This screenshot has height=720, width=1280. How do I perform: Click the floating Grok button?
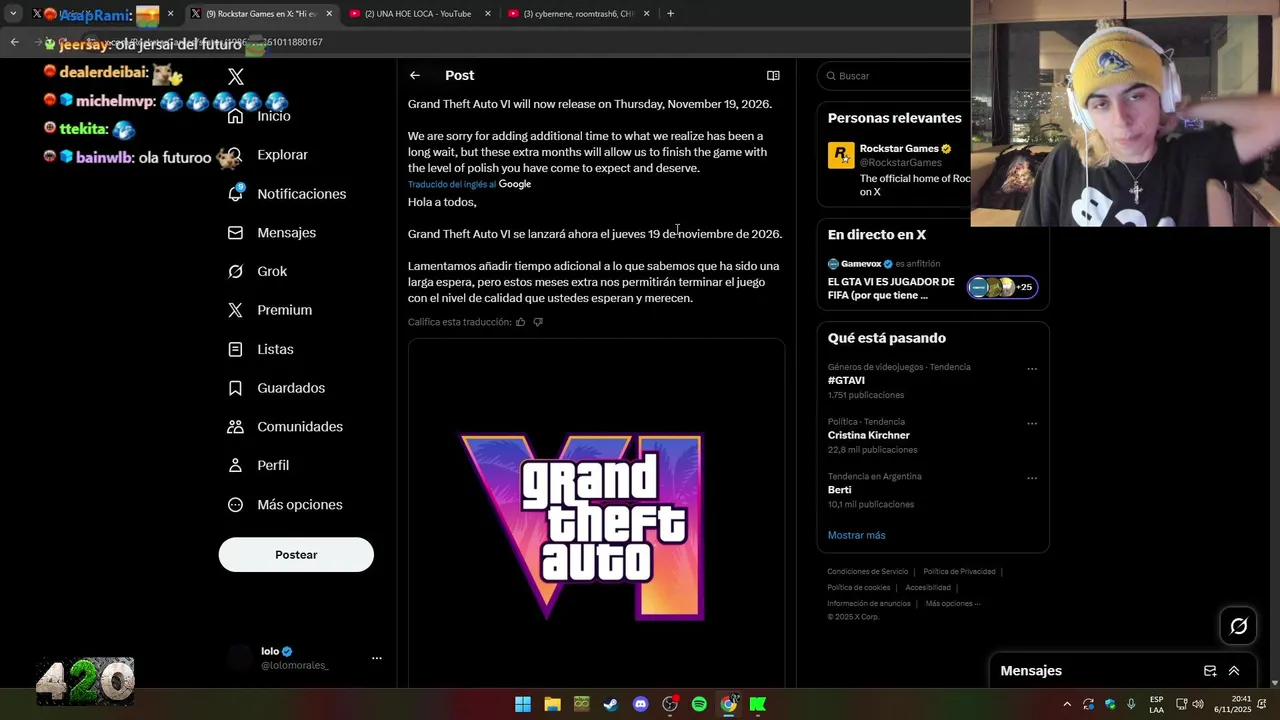click(x=1239, y=626)
